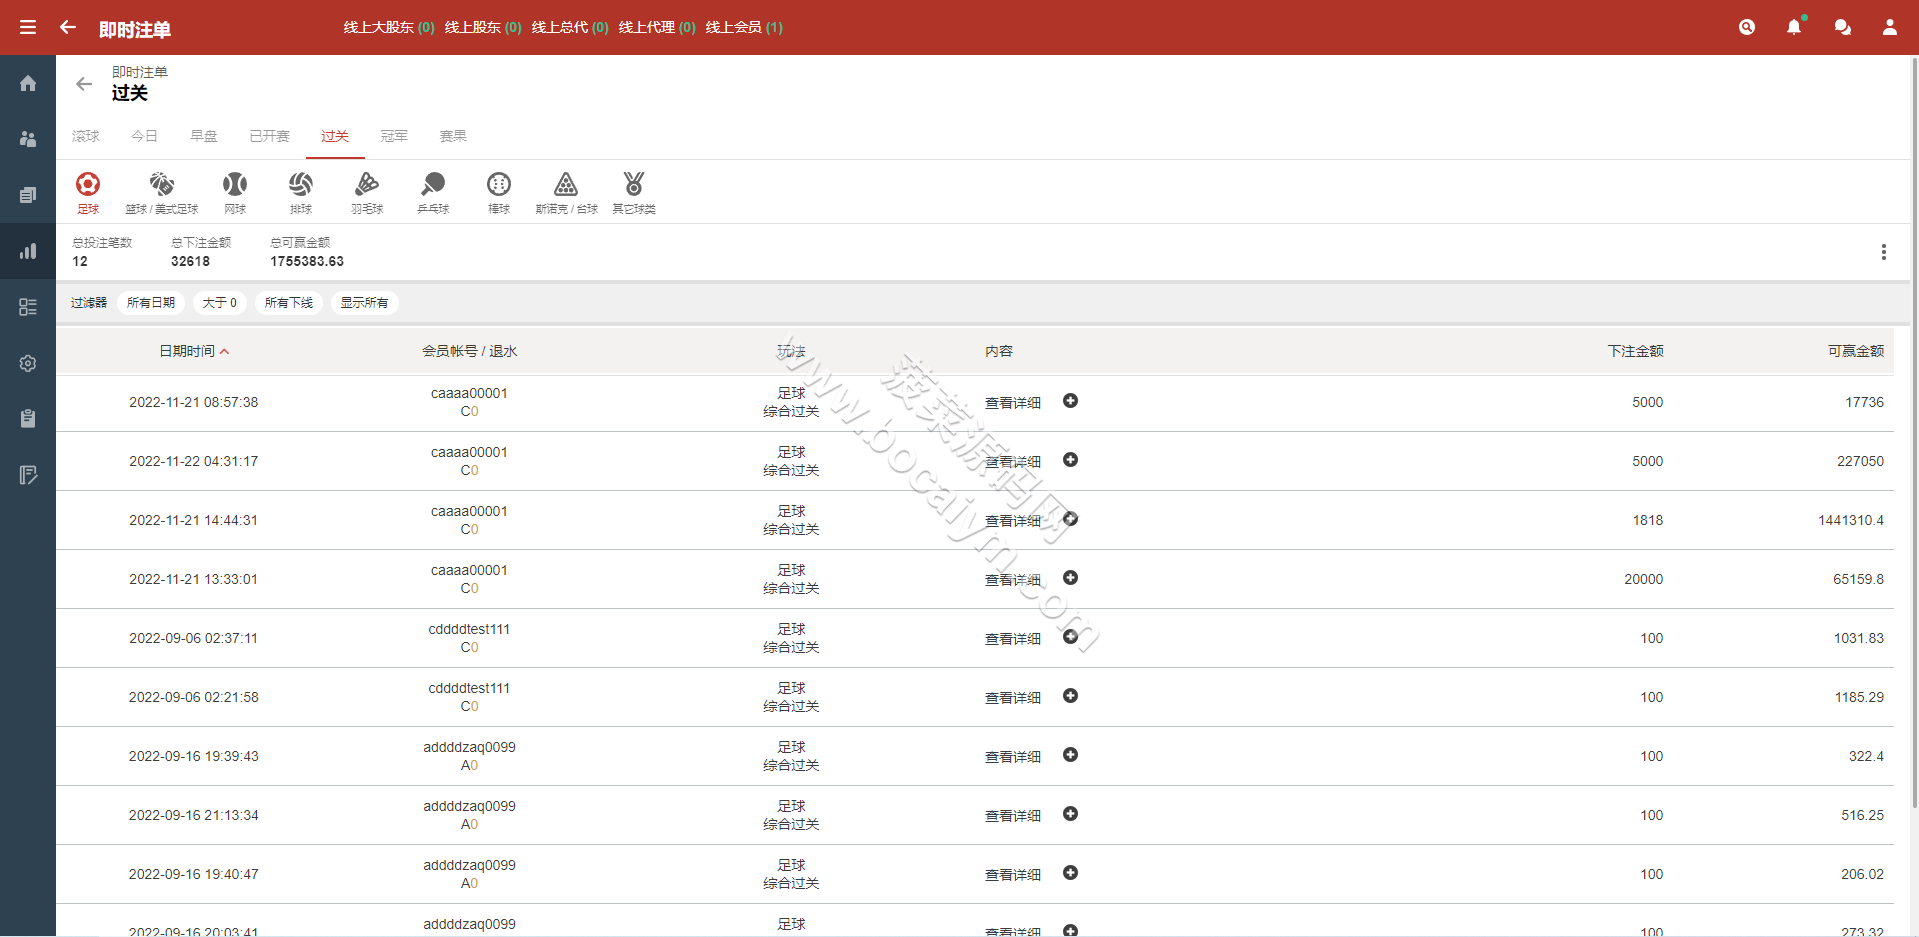Open the 显示所有 display filter chip
This screenshot has height=937, width=1919.
point(364,303)
